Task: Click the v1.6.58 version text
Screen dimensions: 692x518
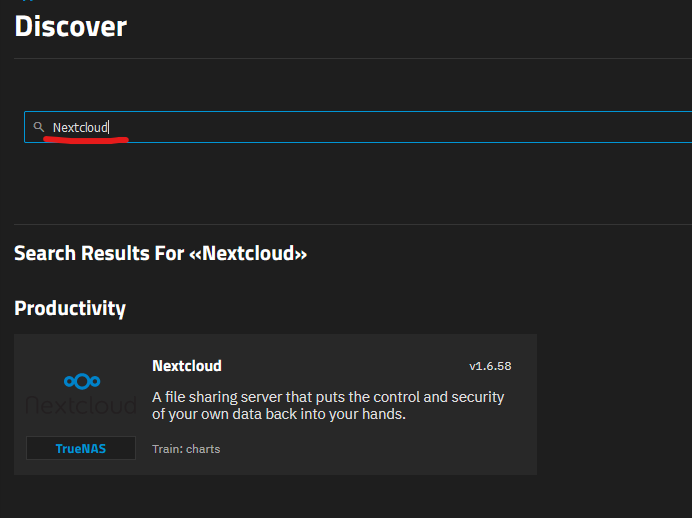Action: pyautogui.click(x=490, y=366)
